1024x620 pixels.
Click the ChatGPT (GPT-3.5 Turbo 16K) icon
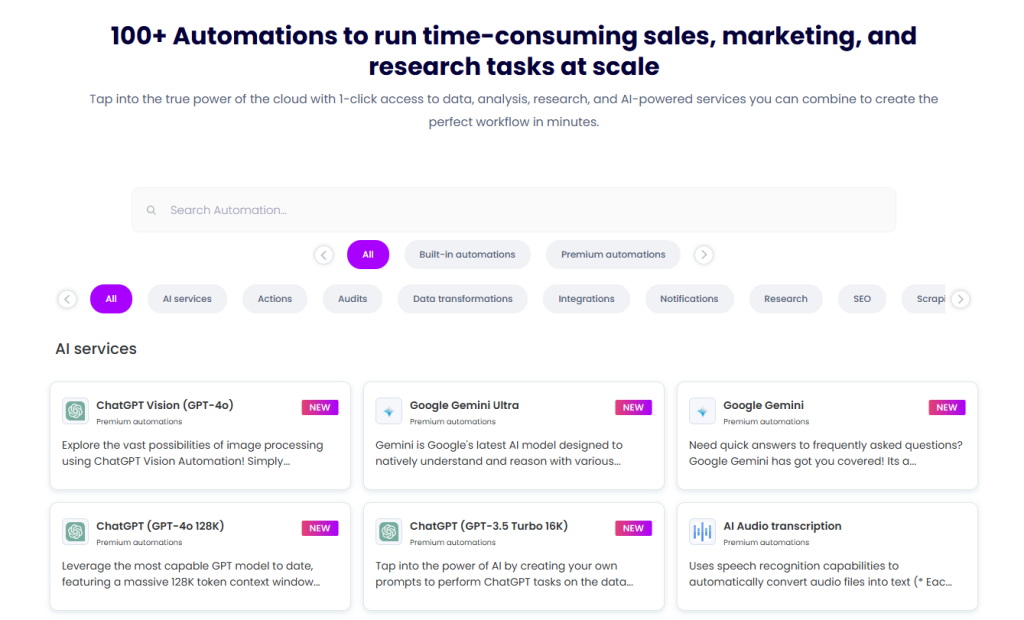click(x=389, y=532)
